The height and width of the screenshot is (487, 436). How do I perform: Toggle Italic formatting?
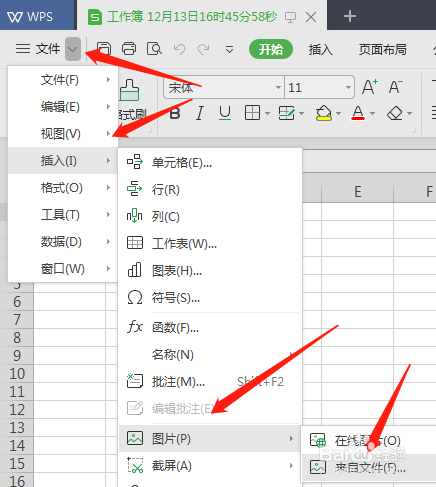click(200, 114)
